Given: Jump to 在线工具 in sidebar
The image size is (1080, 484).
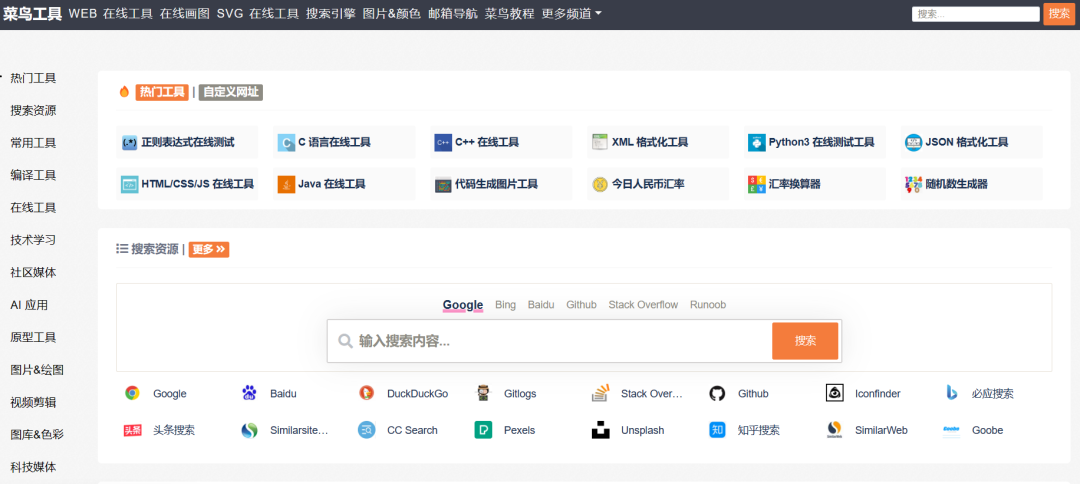Looking at the screenshot, I should coord(33,207).
